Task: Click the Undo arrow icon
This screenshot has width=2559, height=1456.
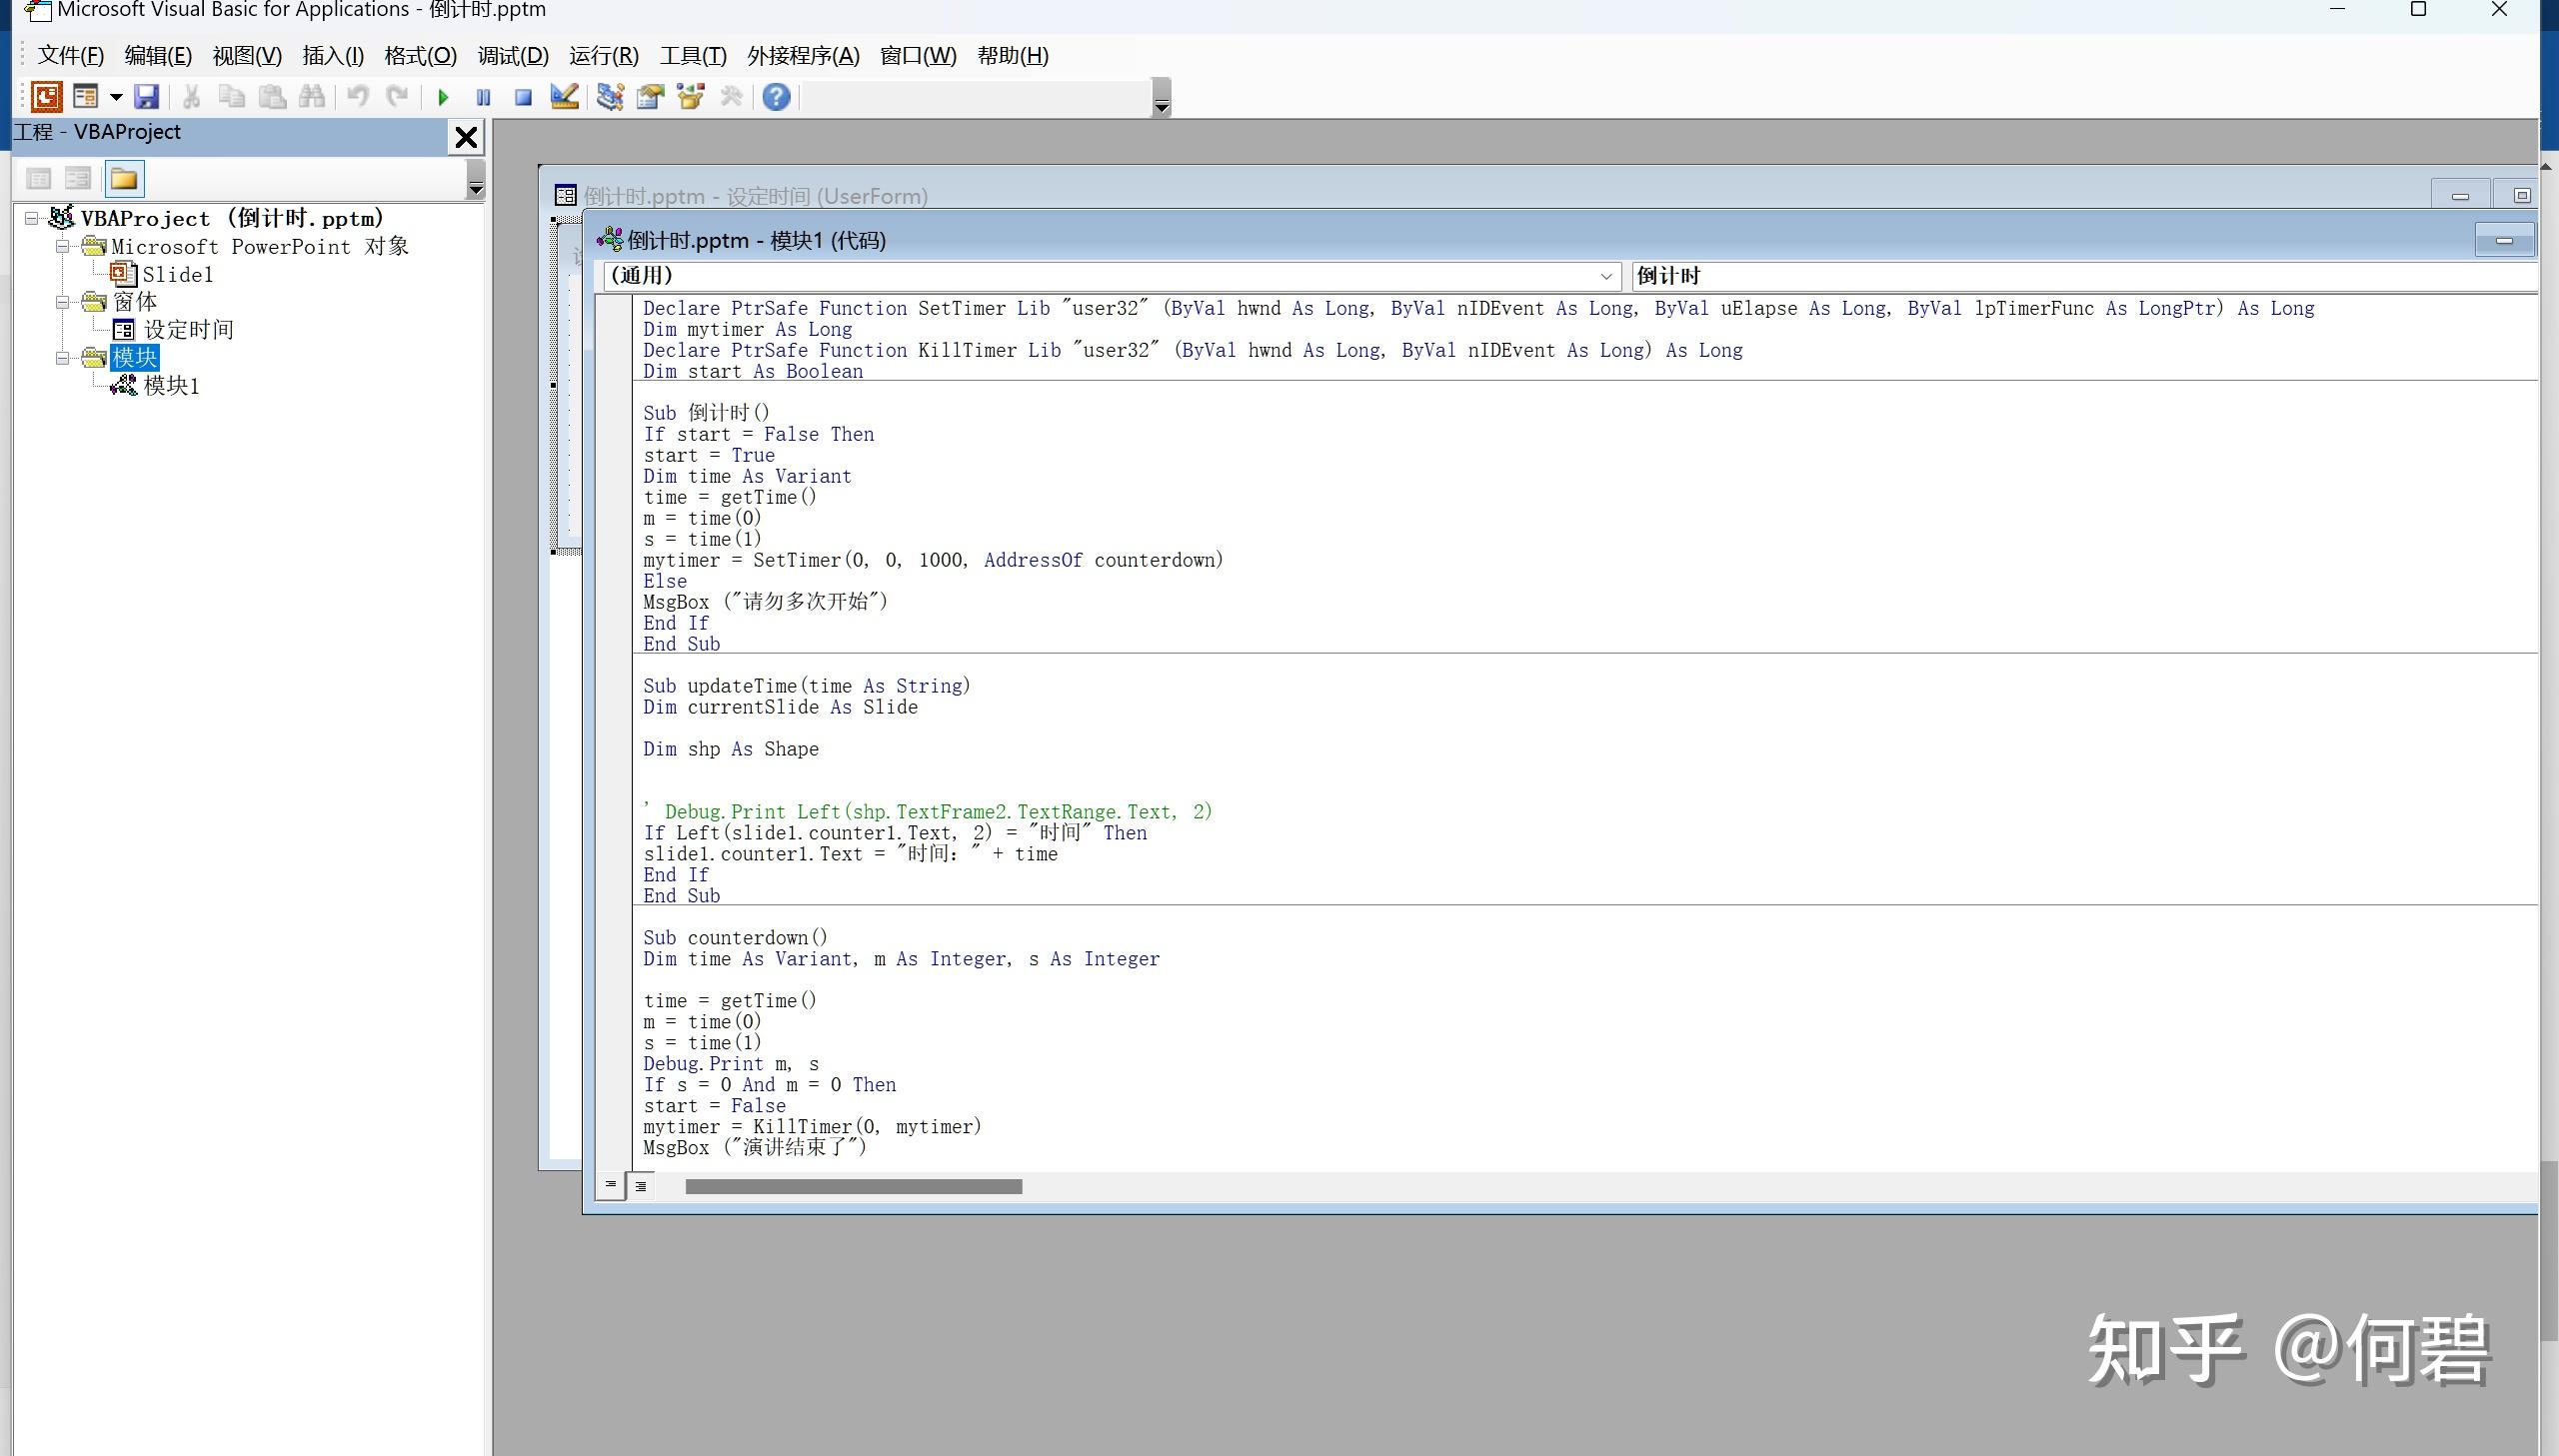Action: 357,97
